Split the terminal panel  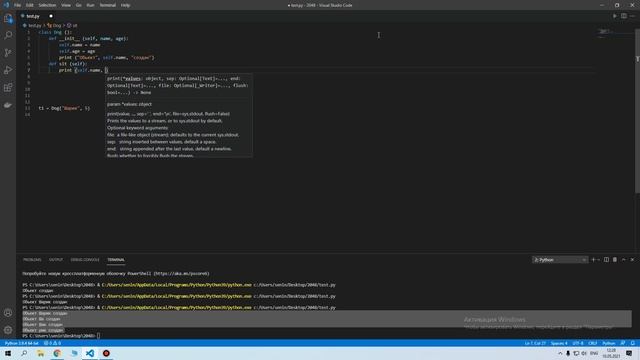point(606,260)
